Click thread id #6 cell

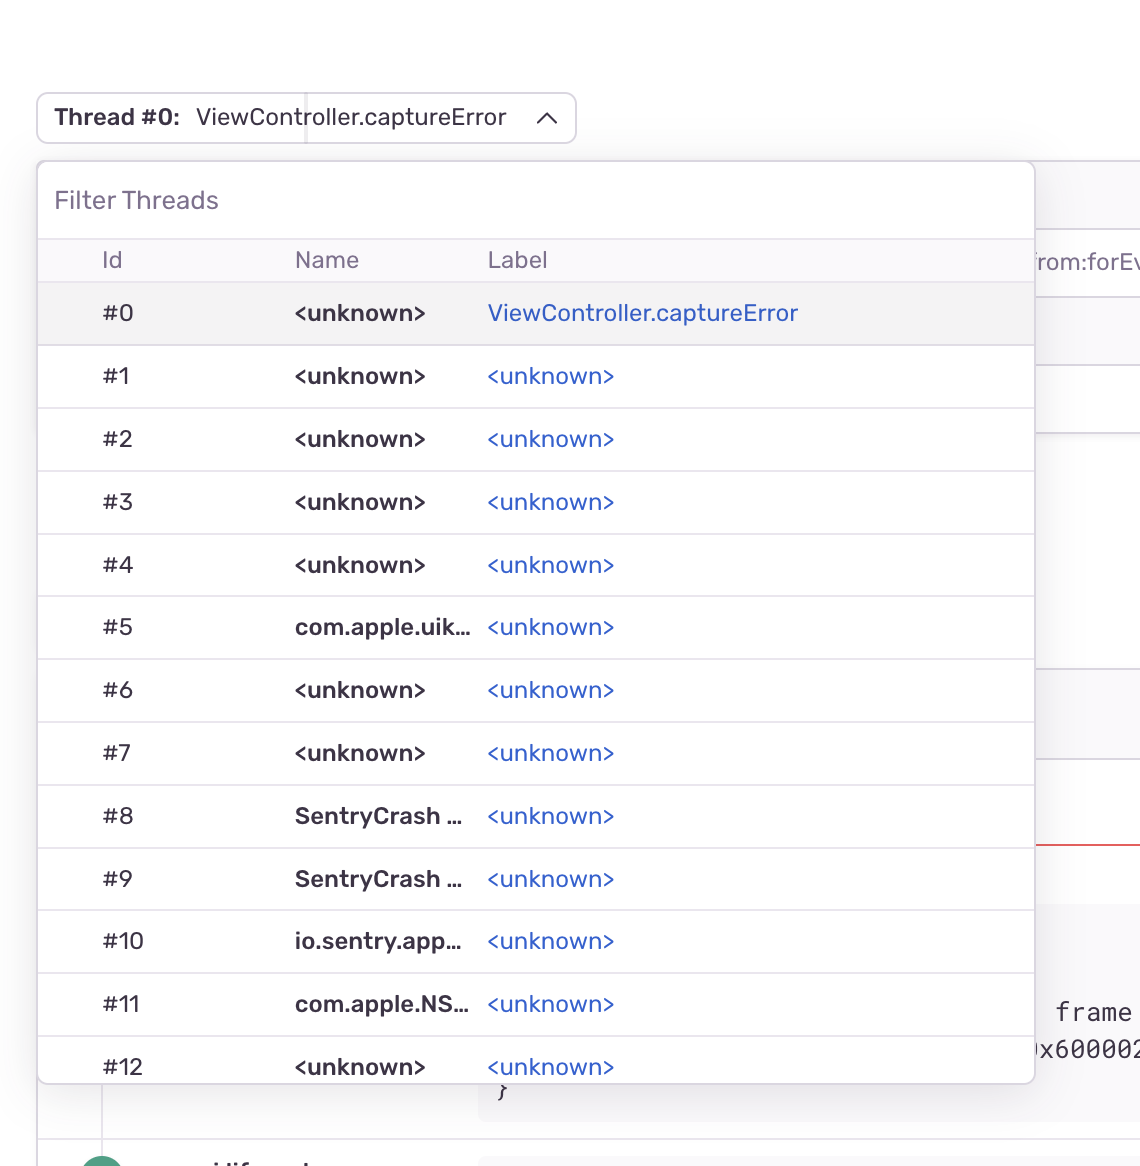pyautogui.click(x=117, y=690)
